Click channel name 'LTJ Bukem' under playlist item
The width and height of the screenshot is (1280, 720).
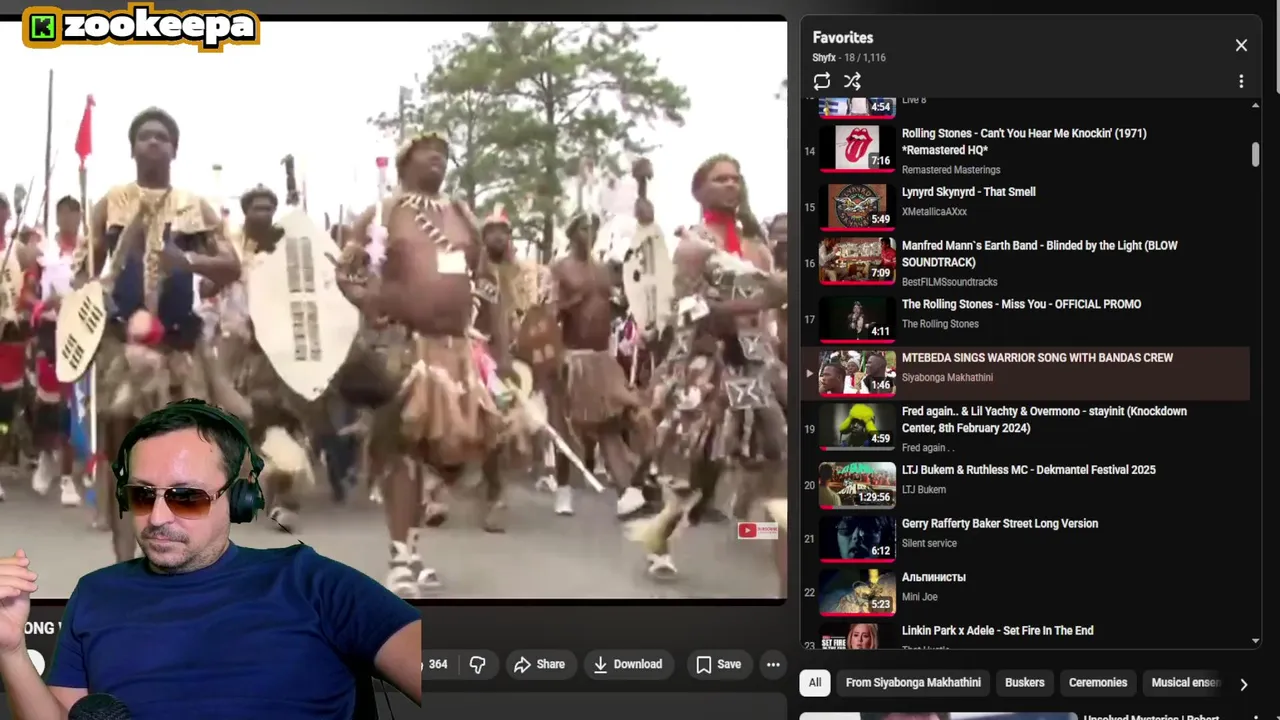(923, 490)
